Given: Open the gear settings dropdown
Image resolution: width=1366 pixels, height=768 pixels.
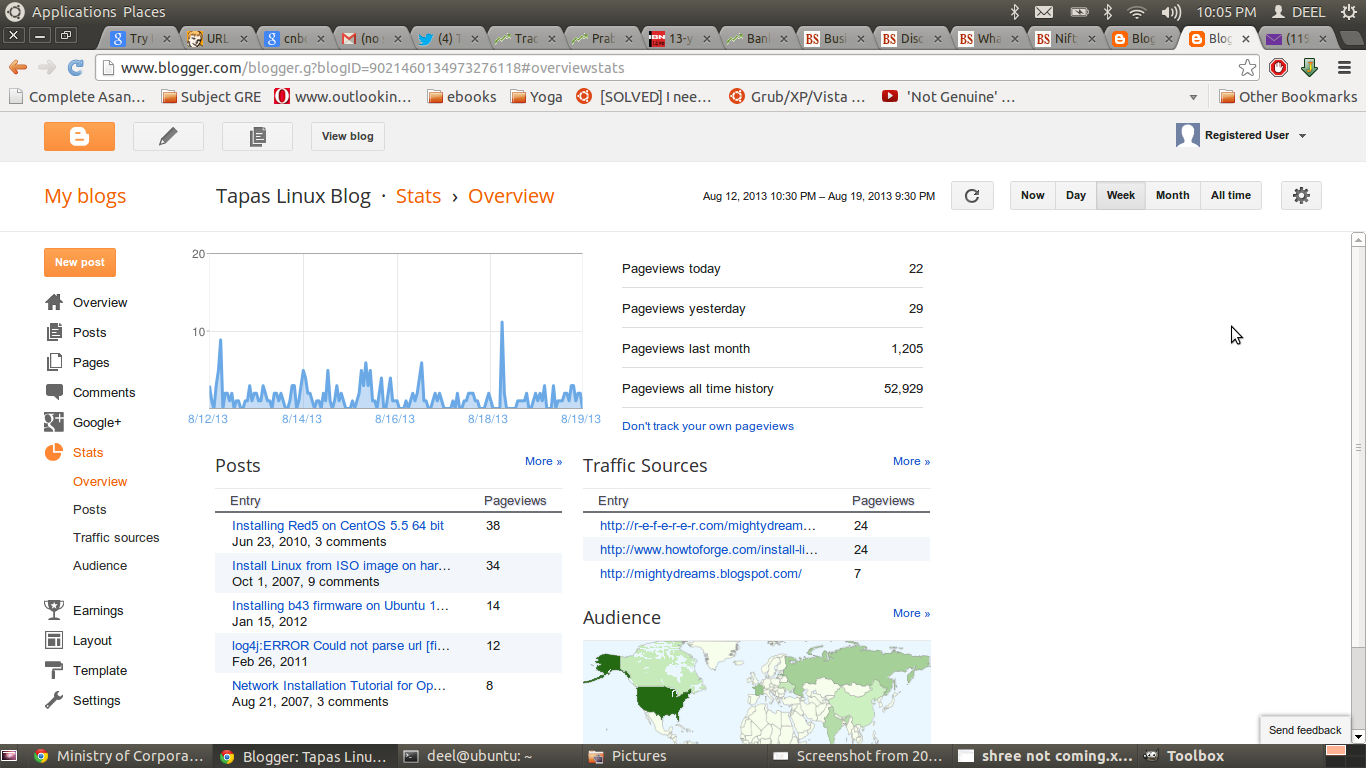Looking at the screenshot, I should pyautogui.click(x=1301, y=195).
